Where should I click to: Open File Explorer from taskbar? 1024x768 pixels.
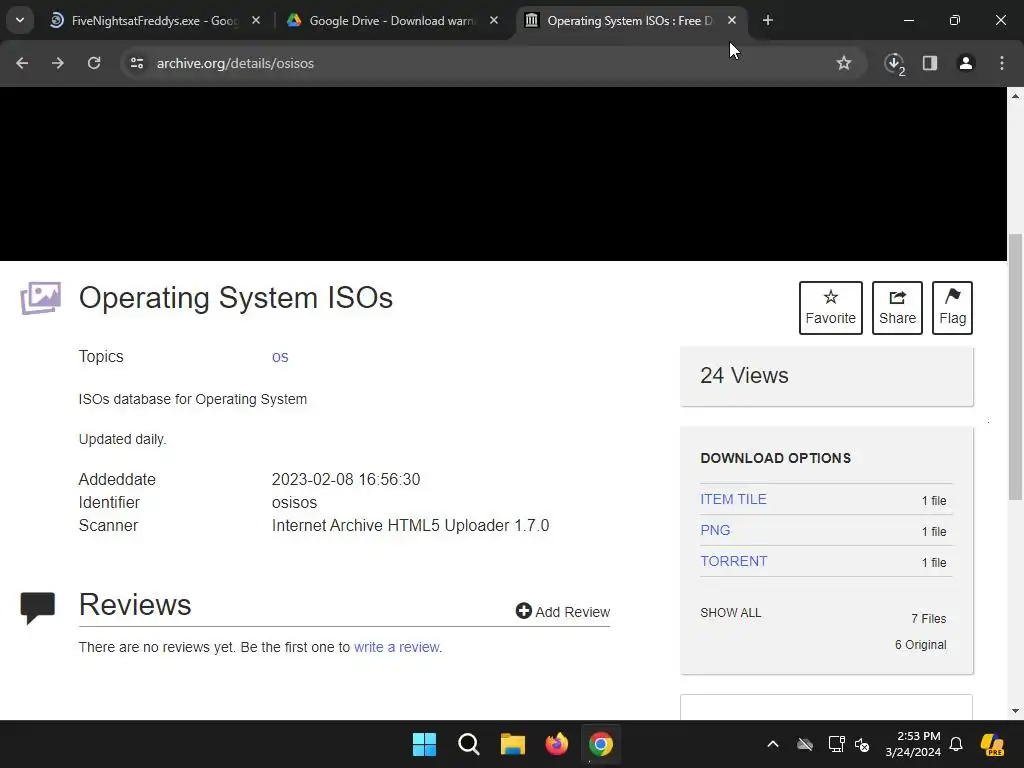tap(513, 744)
